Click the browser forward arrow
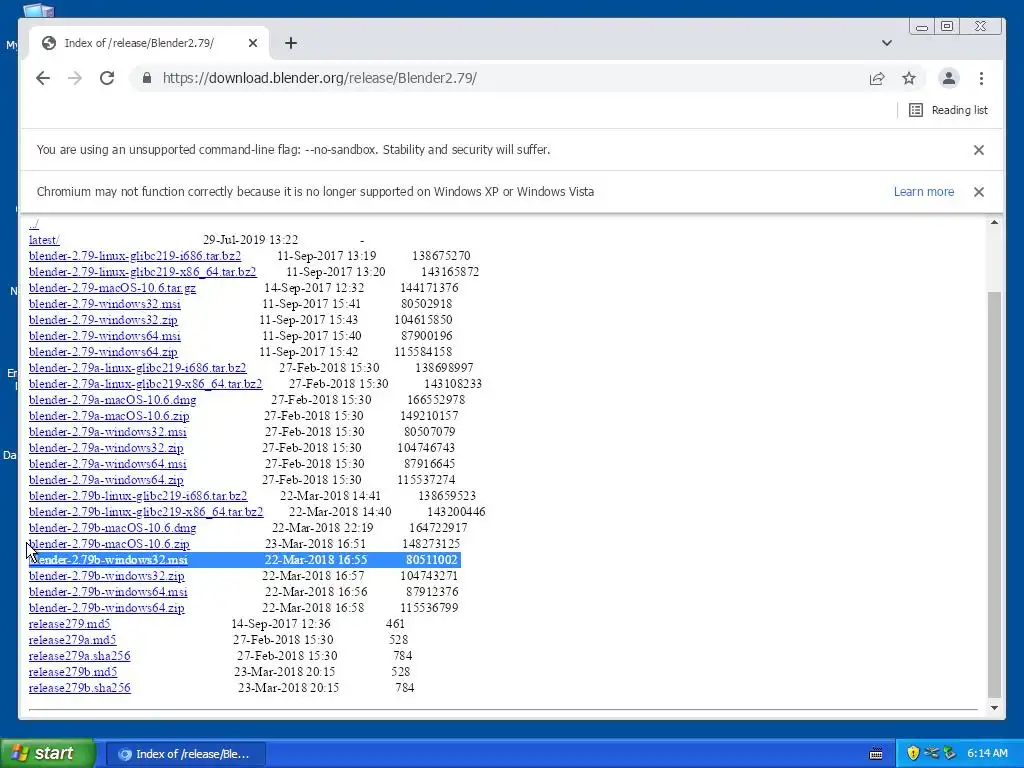This screenshot has width=1024, height=768. 75,78
